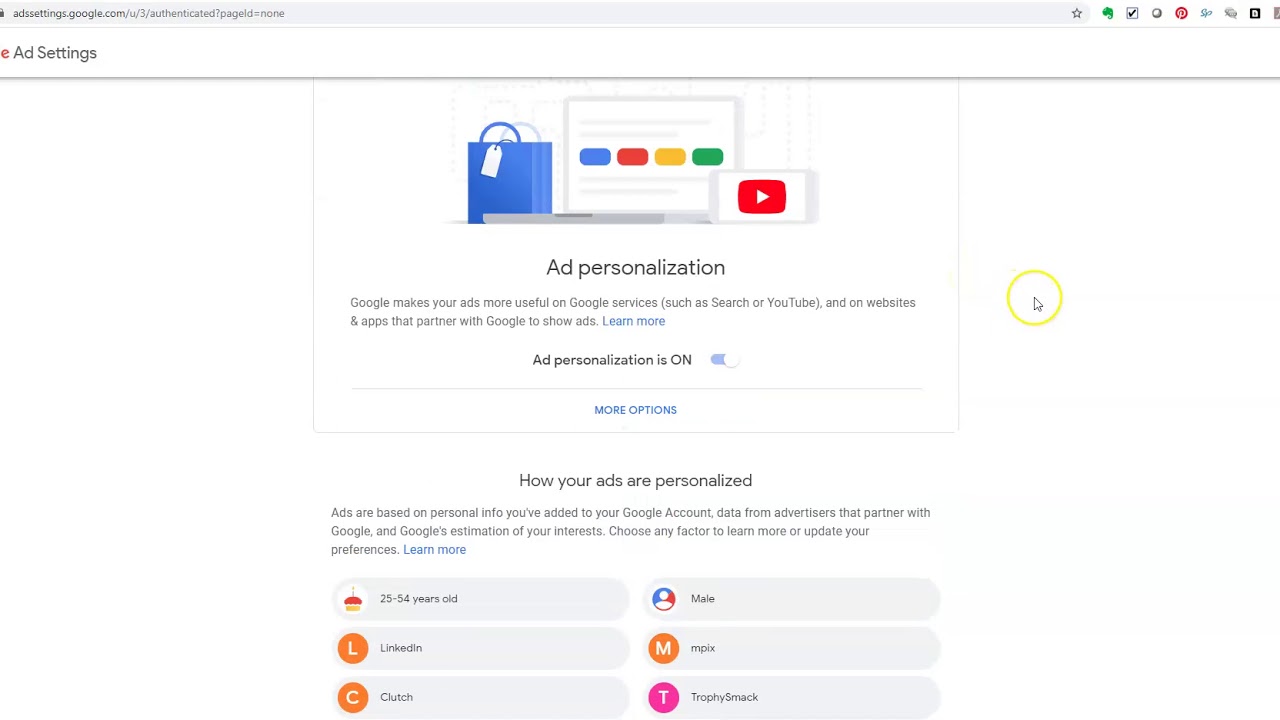
Task: Open the Clutch ad factor
Action: point(480,697)
